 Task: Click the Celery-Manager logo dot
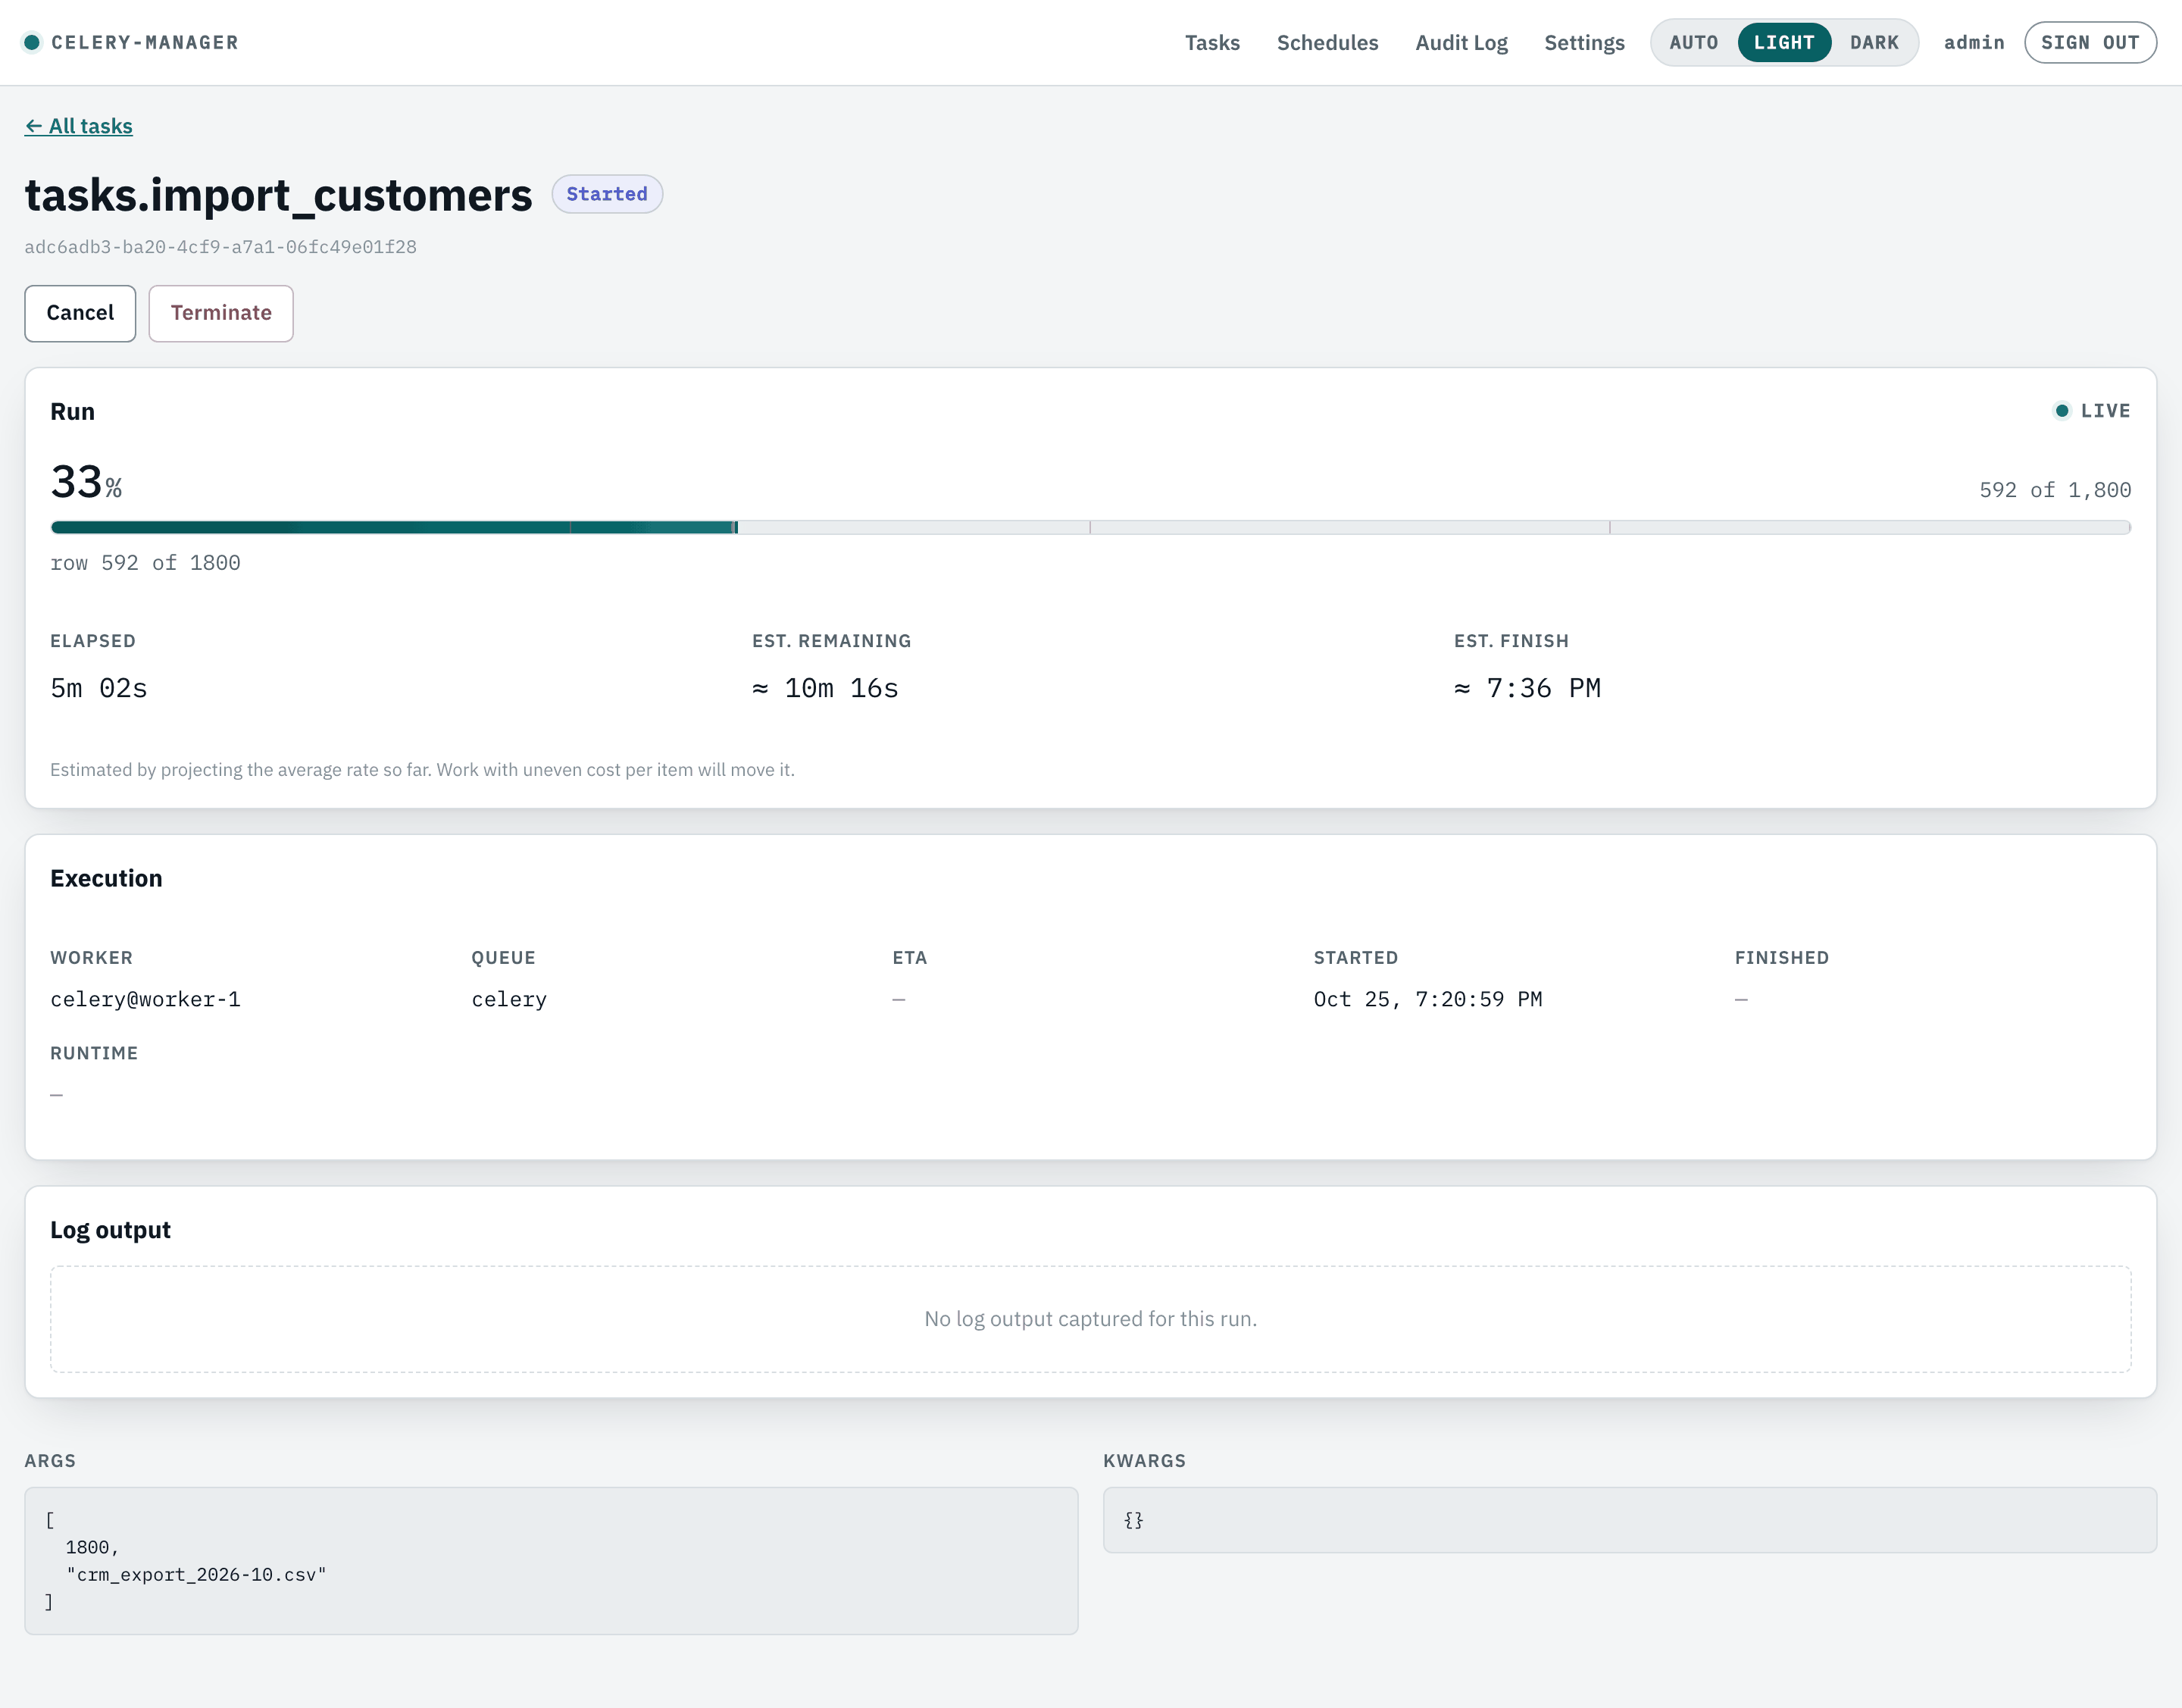[32, 42]
